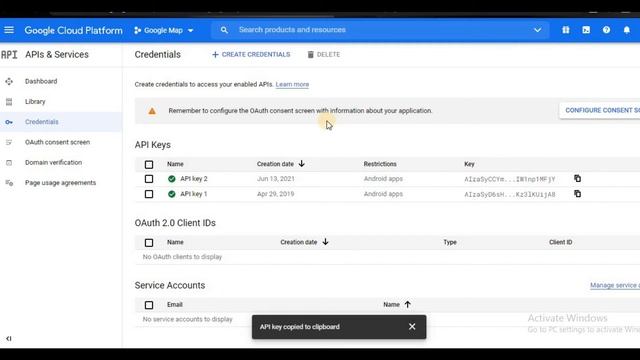Activate Cloud Shell terminal icon
Viewport: 640px width, 360px height.
(x=586, y=30)
